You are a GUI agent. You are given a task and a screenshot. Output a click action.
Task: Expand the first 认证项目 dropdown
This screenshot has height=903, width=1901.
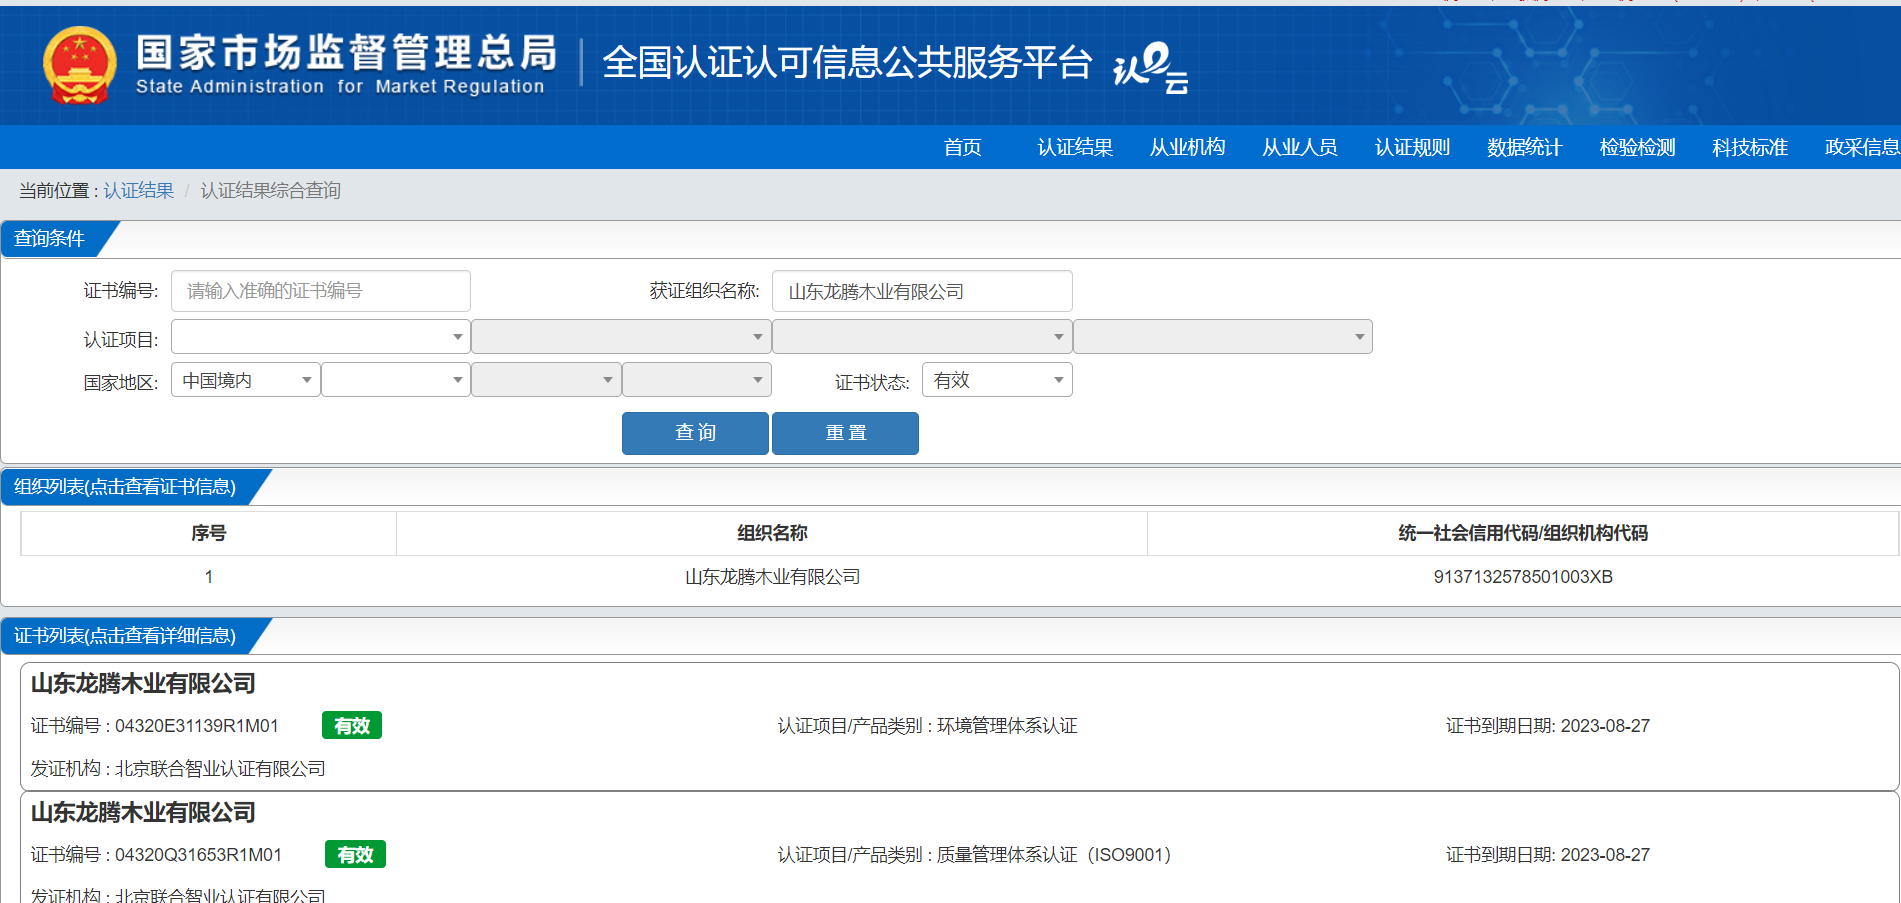321,337
